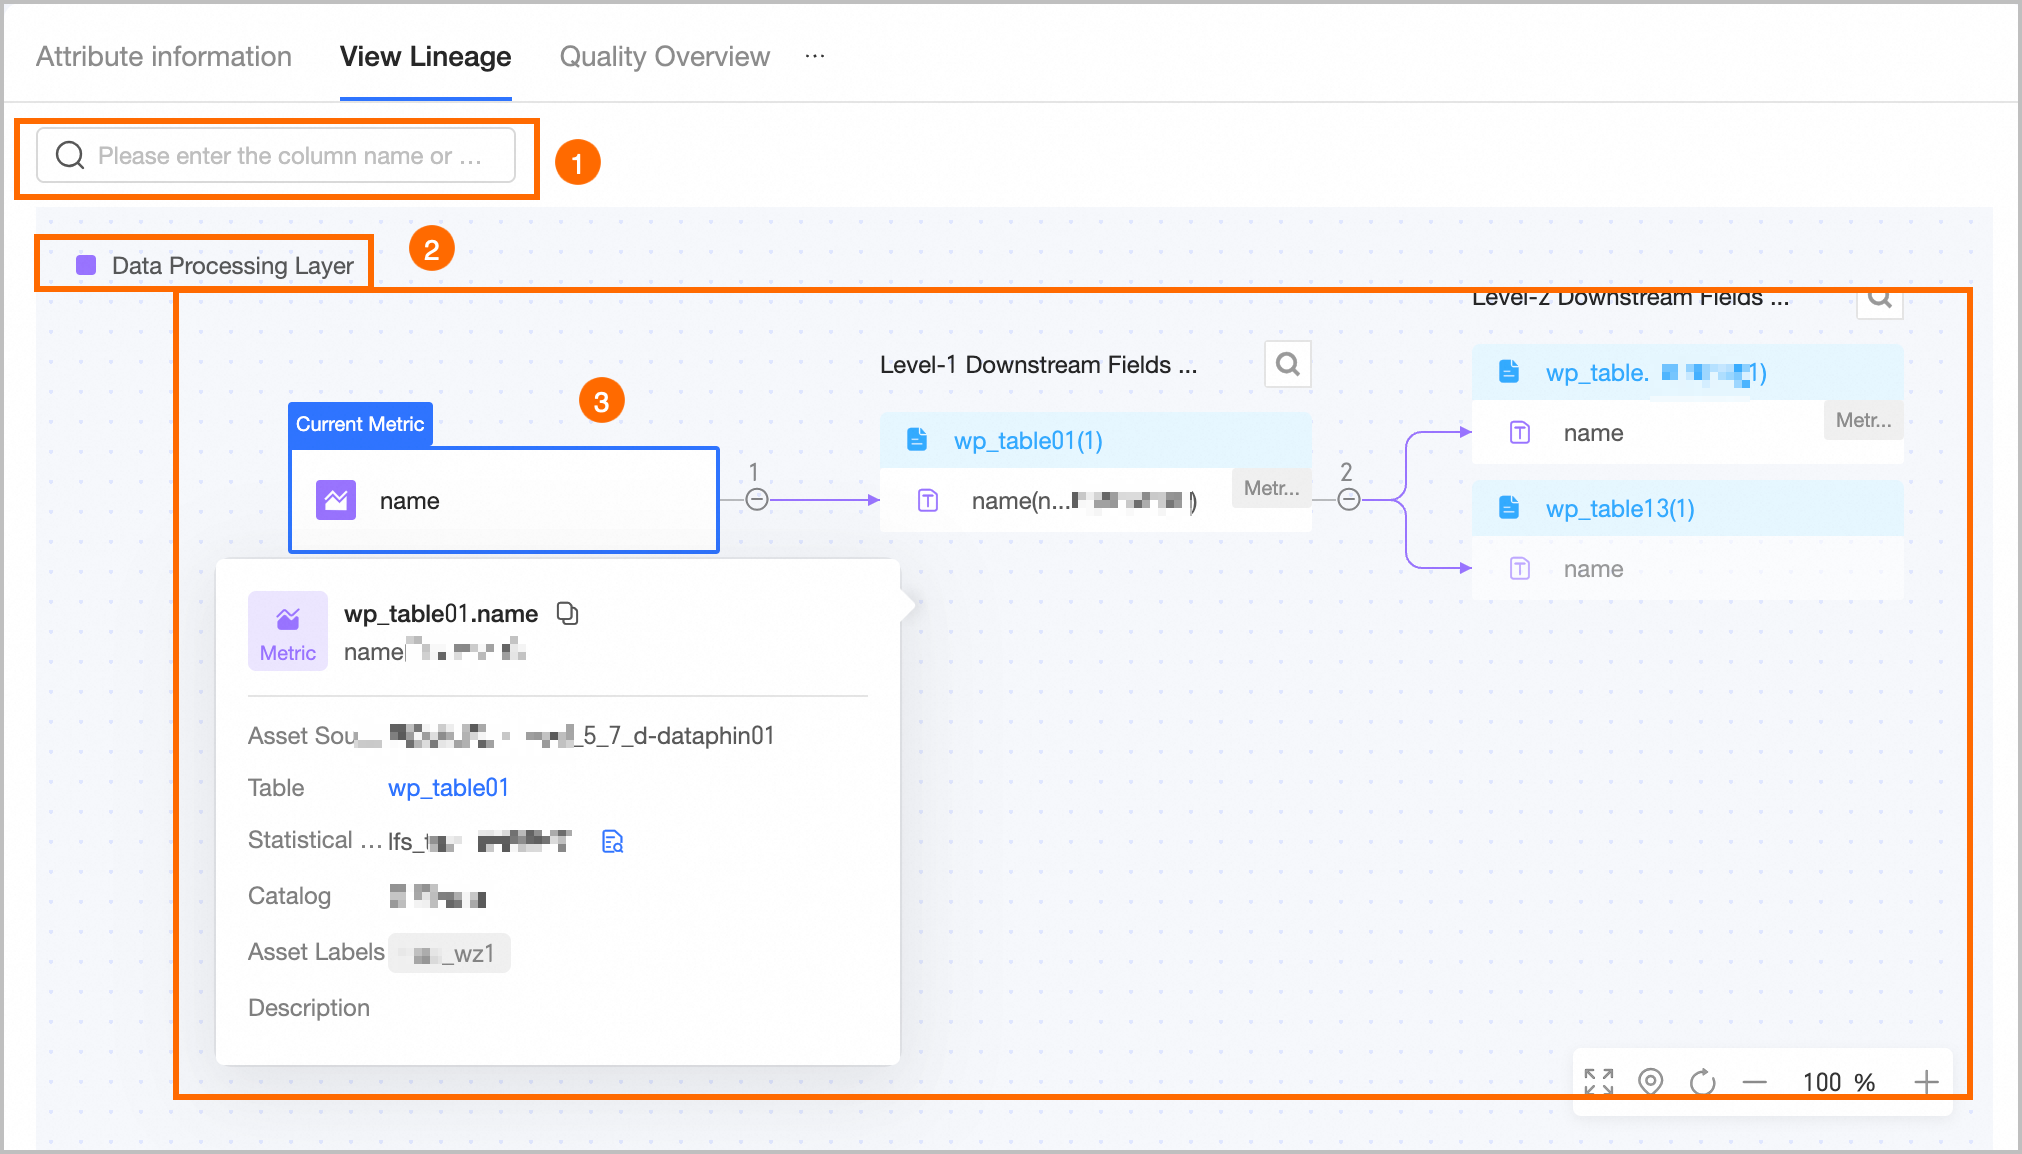The image size is (2022, 1154).
Task: Click the purple Data Processing Layer swatch
Action: pos(86,265)
